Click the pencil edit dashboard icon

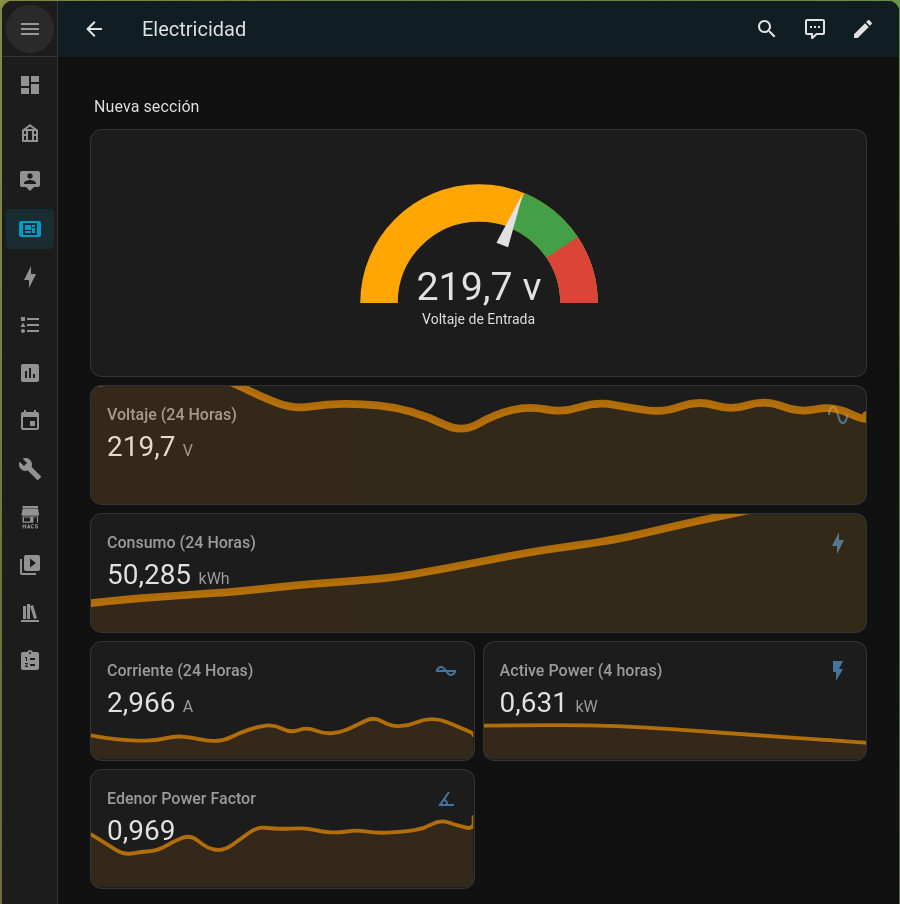click(x=862, y=29)
